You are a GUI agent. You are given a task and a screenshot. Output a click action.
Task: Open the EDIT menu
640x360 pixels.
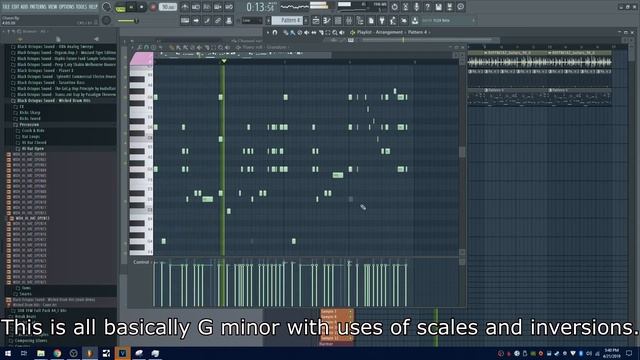[16, 7]
